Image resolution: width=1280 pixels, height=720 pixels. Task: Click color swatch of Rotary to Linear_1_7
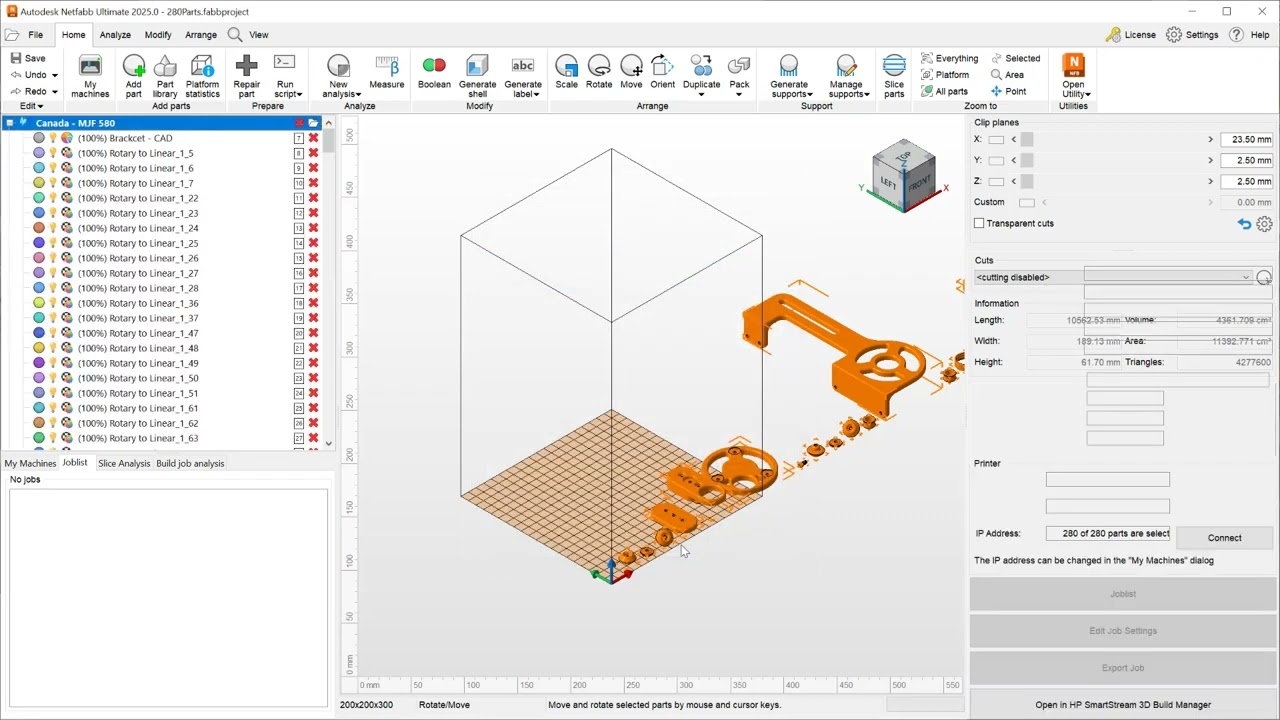pos(39,183)
